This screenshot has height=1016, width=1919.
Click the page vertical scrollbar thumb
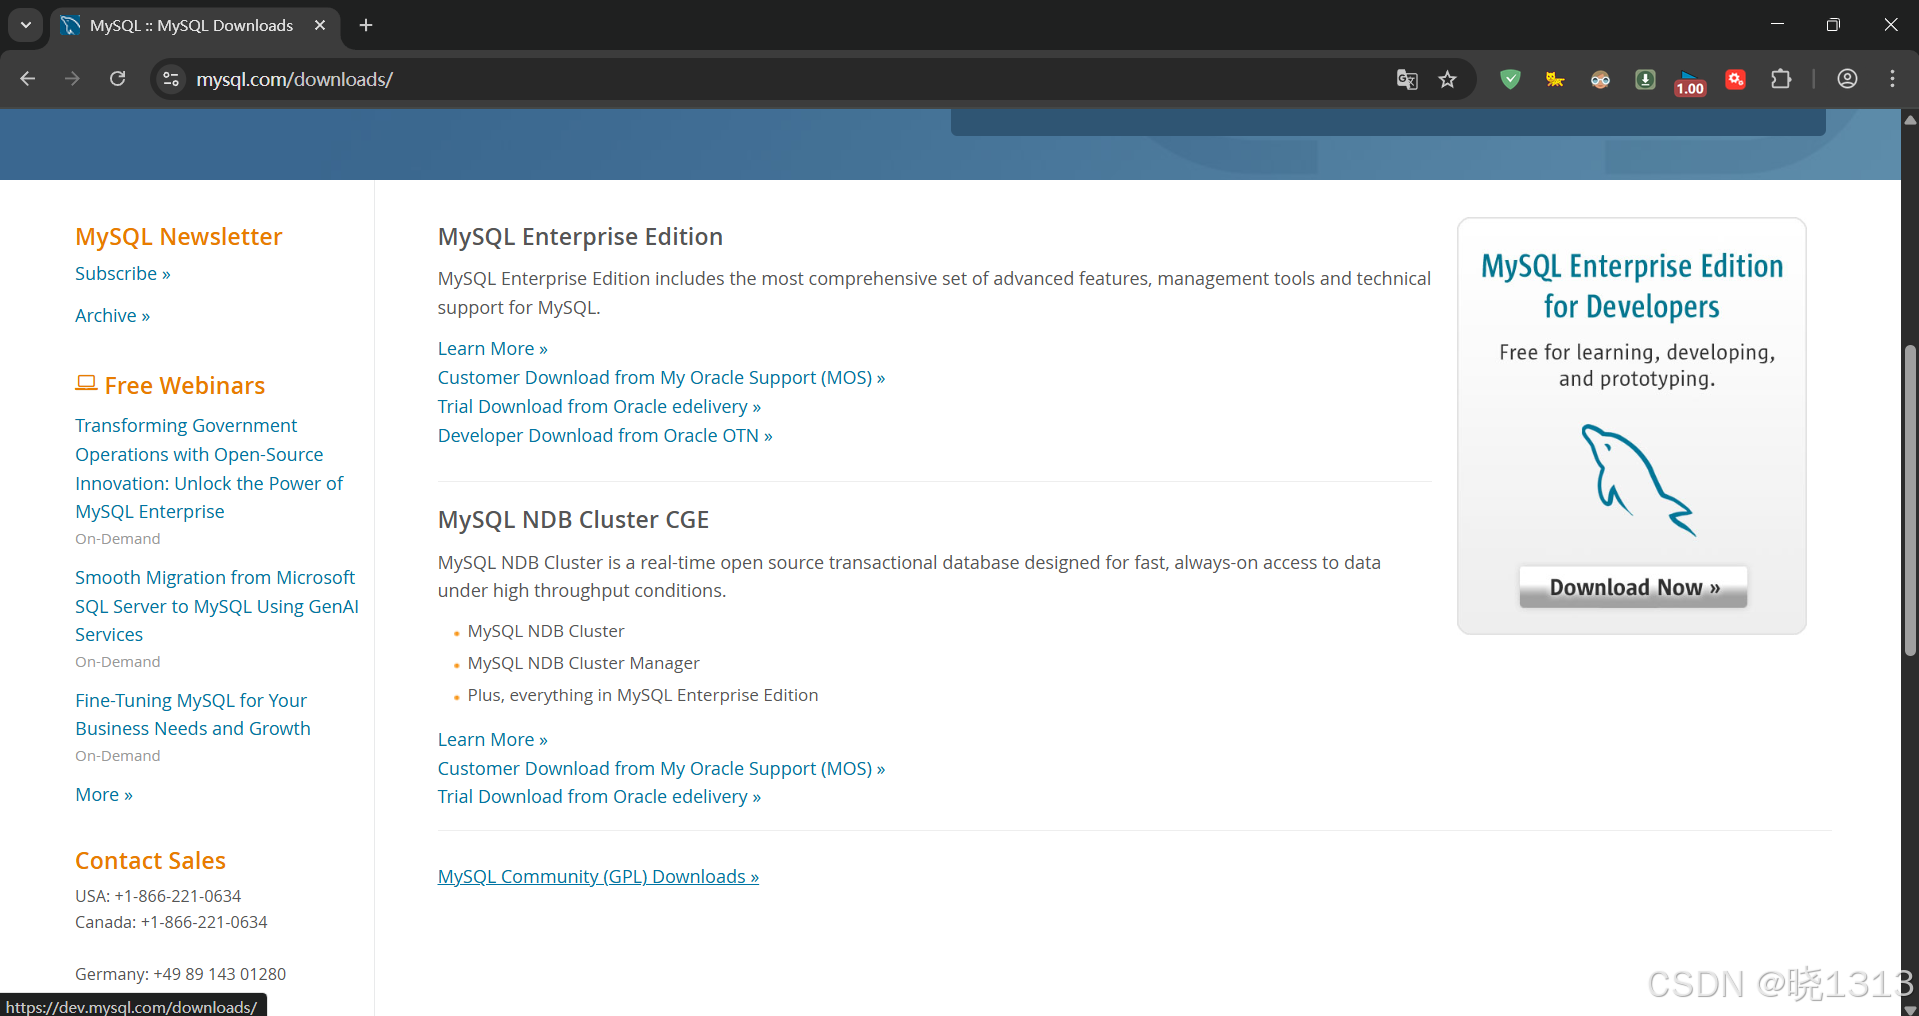pos(1910,500)
